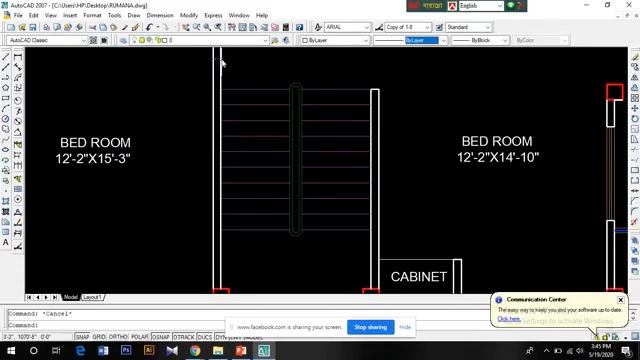This screenshot has height=360, width=640.
Task: Open the Express menu
Action: point(213,15)
